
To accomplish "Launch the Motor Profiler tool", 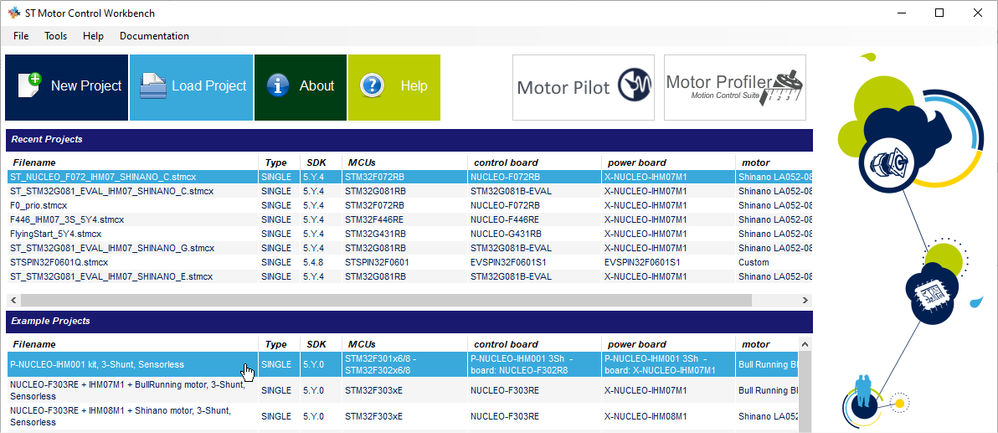I will pyautogui.click(x=735, y=87).
